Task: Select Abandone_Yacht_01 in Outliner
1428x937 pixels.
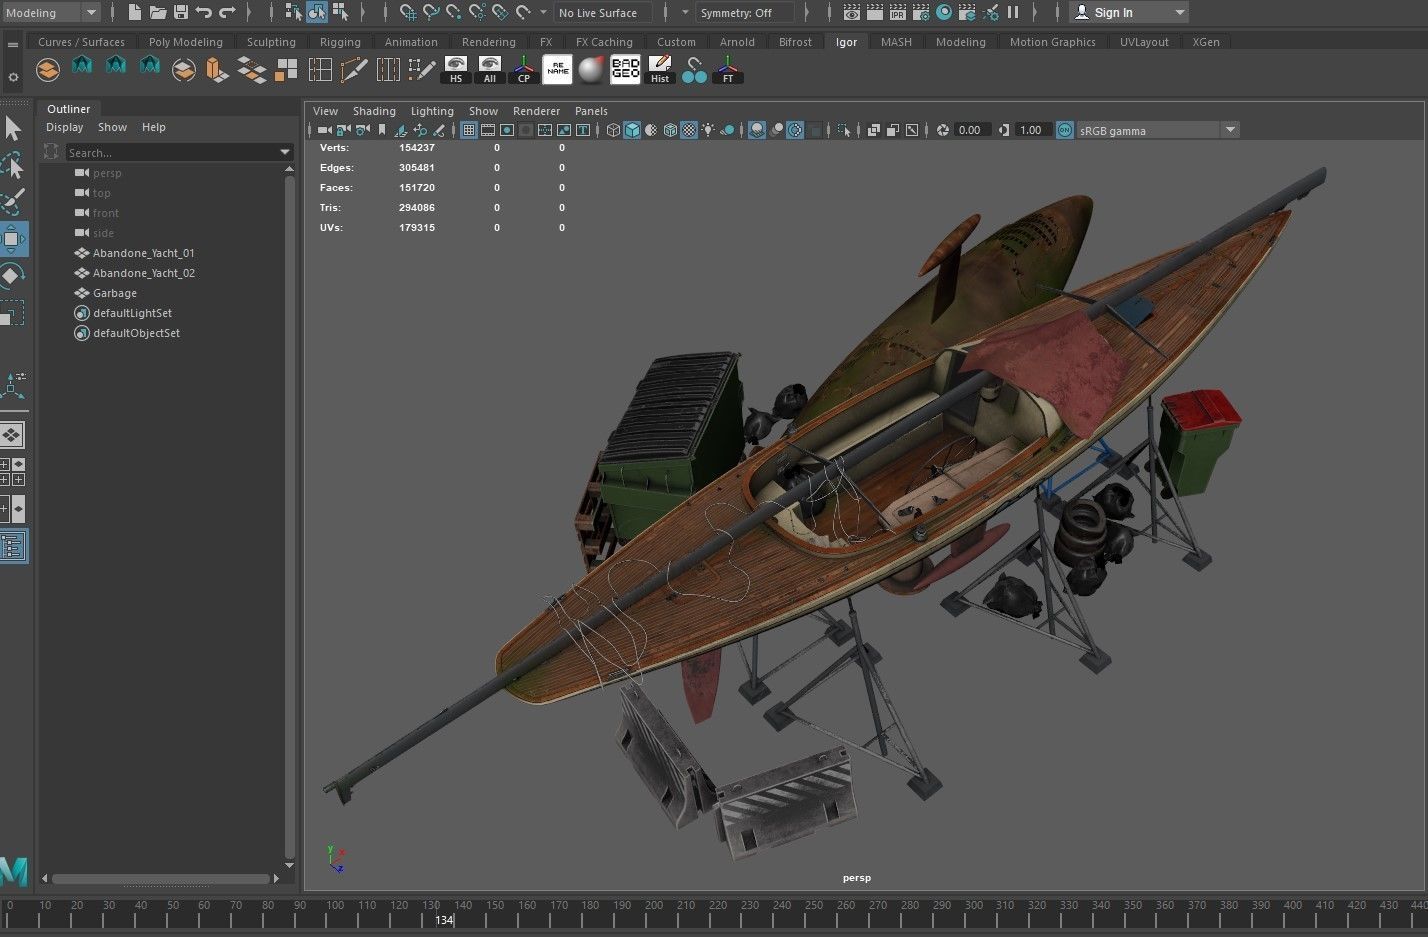Action: [x=143, y=253]
